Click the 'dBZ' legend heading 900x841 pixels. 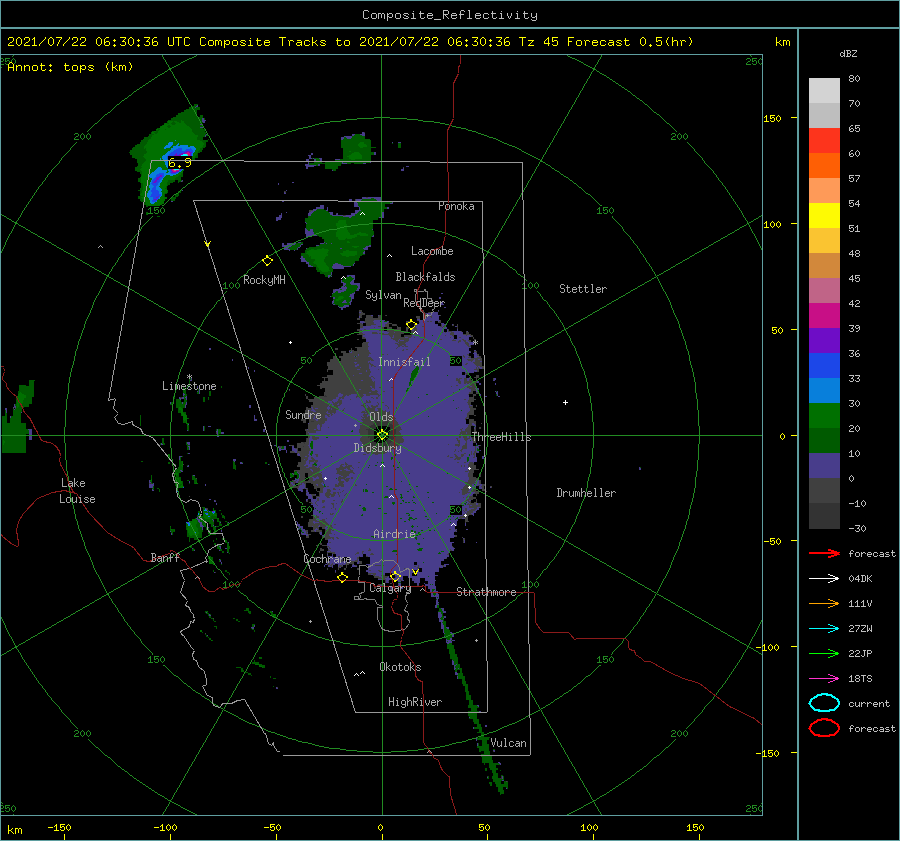tap(848, 53)
